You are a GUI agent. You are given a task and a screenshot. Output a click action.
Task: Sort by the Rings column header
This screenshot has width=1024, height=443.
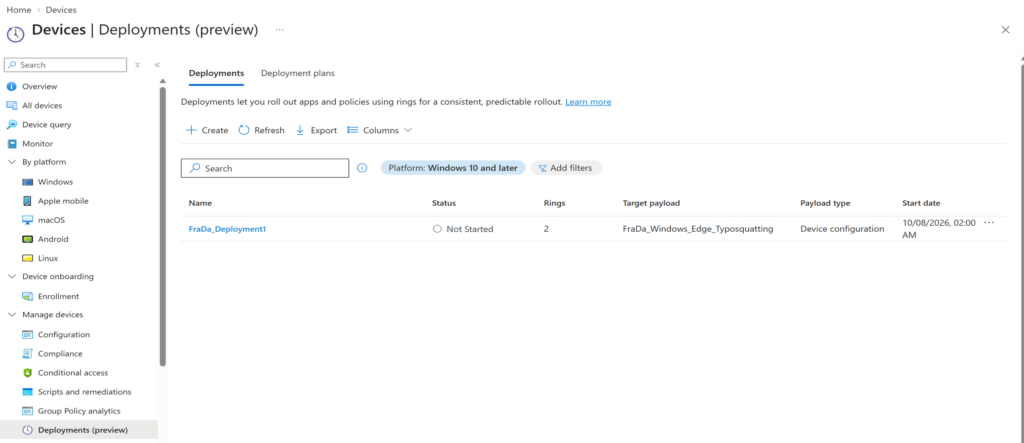554,203
